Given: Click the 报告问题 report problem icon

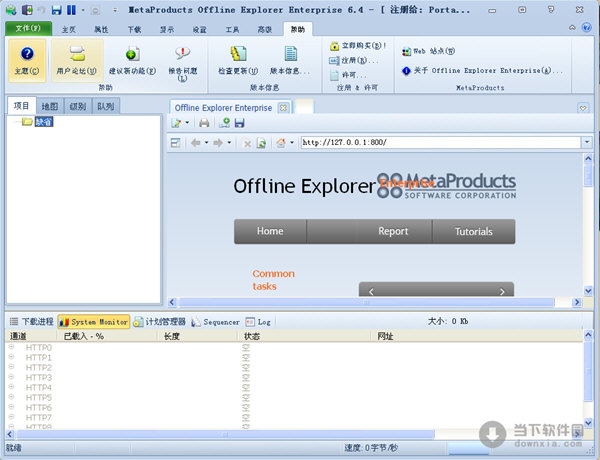Looking at the screenshot, I should [183, 53].
